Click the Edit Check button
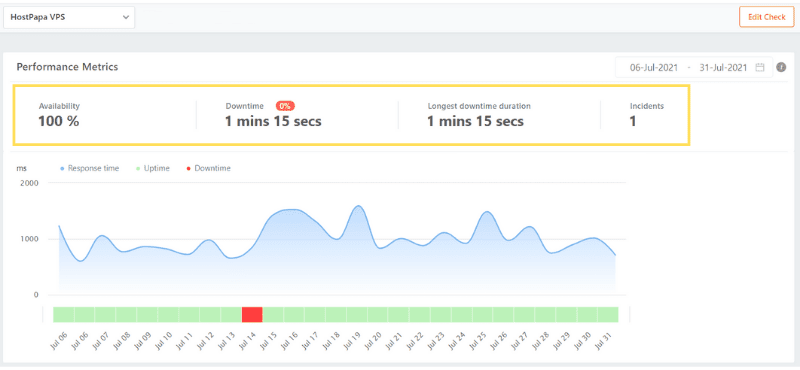 pos(766,17)
